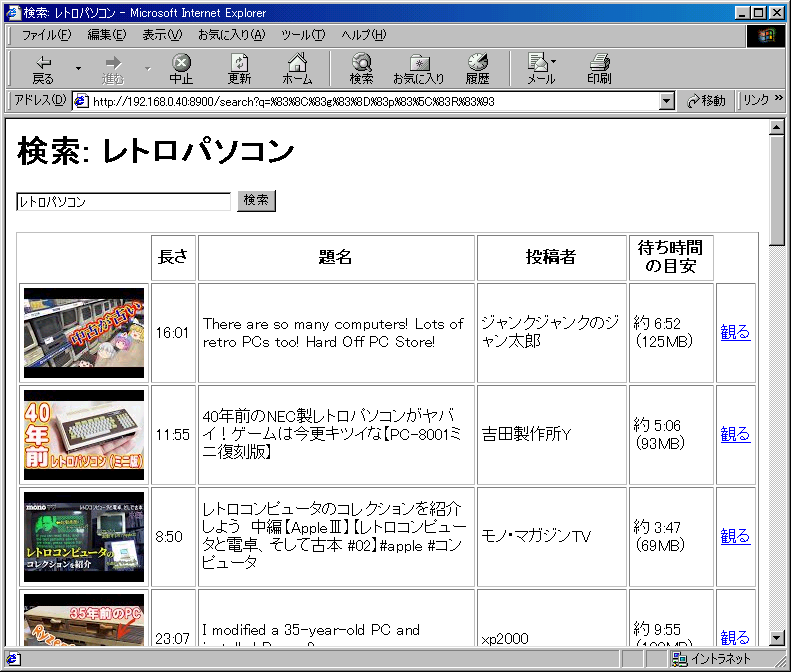Click uploader name モノ・マガジンTV
Image resolution: width=791 pixels, height=672 pixels.
pyautogui.click(x=536, y=536)
